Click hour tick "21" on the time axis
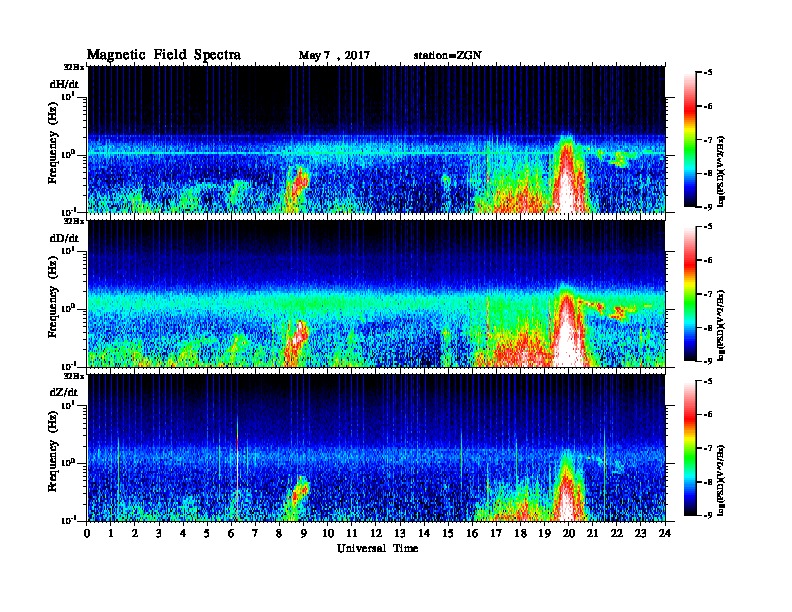The width and height of the screenshot is (792, 612). [x=592, y=534]
